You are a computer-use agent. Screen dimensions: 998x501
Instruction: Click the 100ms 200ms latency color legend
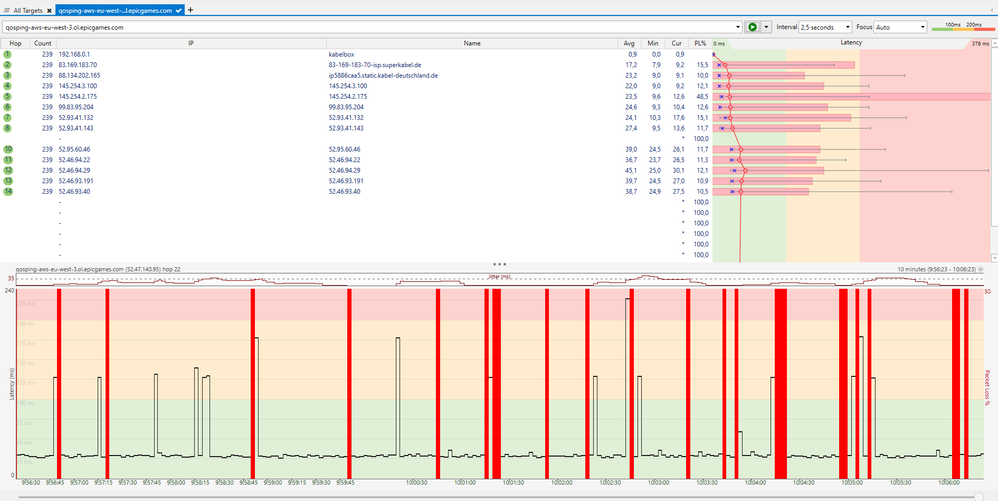point(961,27)
